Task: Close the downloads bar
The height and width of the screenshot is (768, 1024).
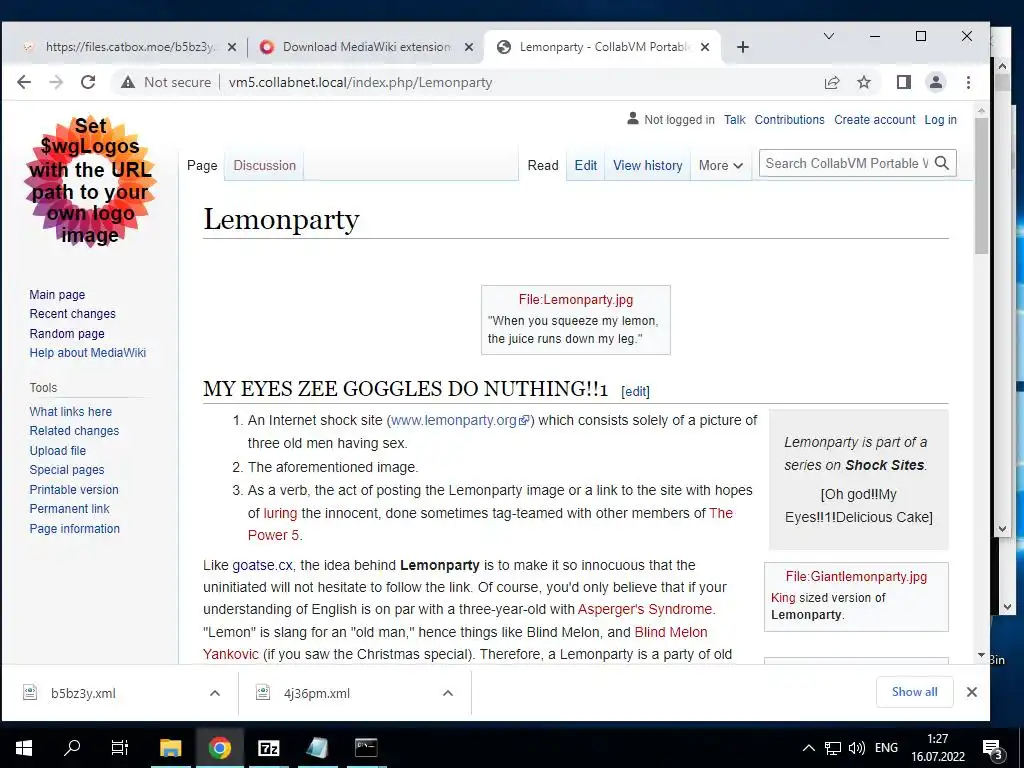Action: 972,692
